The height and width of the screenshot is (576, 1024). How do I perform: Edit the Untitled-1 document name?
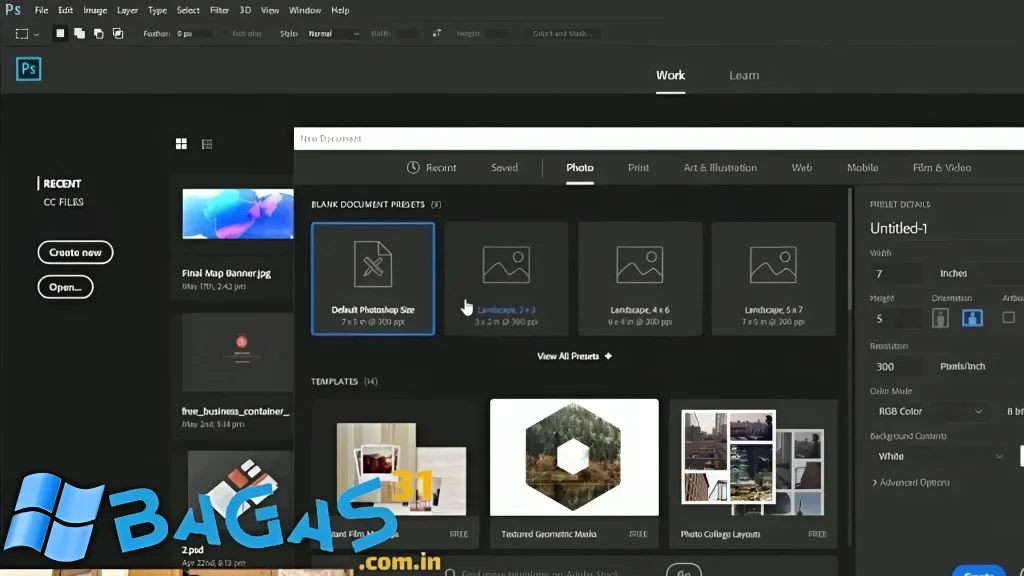[x=899, y=228]
